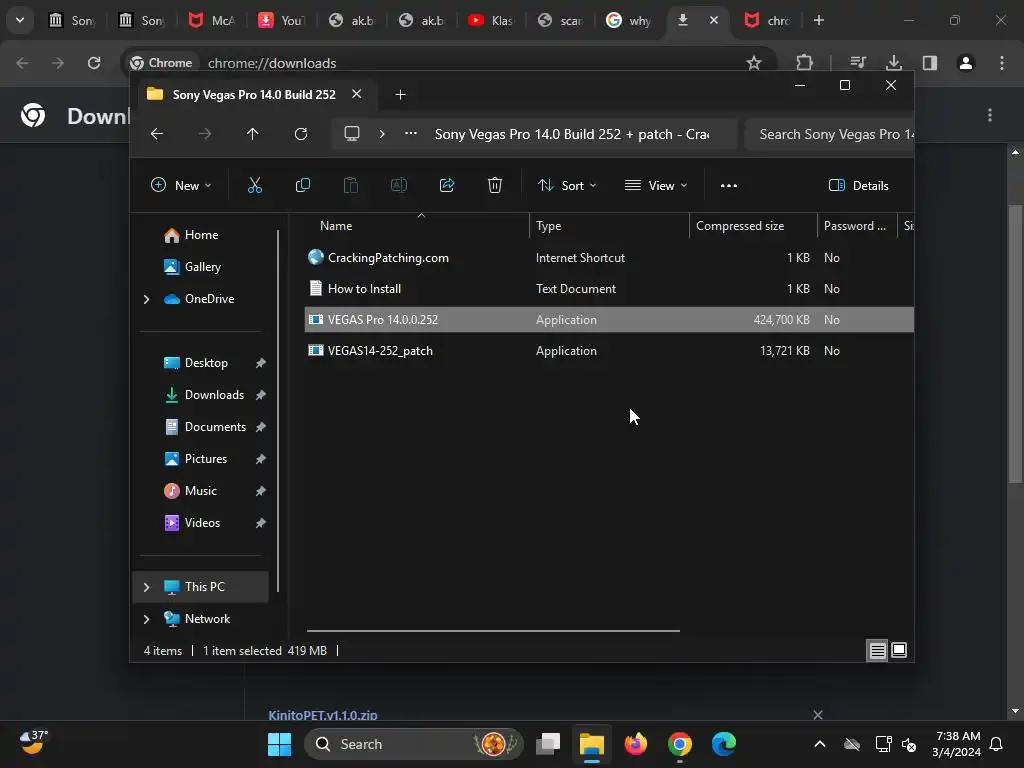1024x768 pixels.
Task: Click the Chrome downloads page vertical scrollbar
Action: click(1015, 345)
